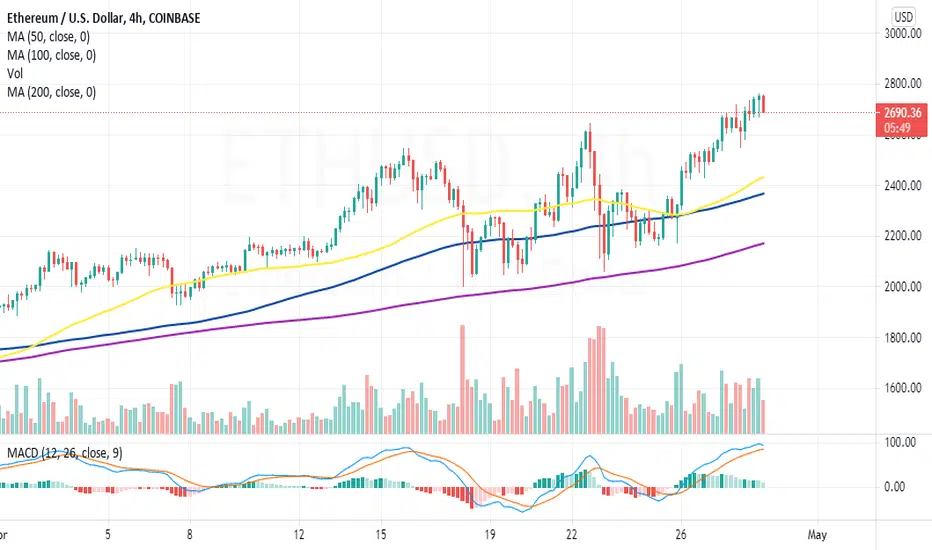This screenshot has width=932, height=550.
Task: Click the 1600.00 price axis label
Action: click(x=903, y=388)
